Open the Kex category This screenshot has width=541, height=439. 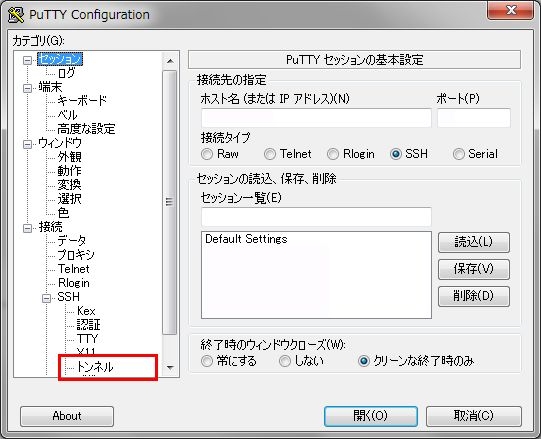[x=86, y=311]
